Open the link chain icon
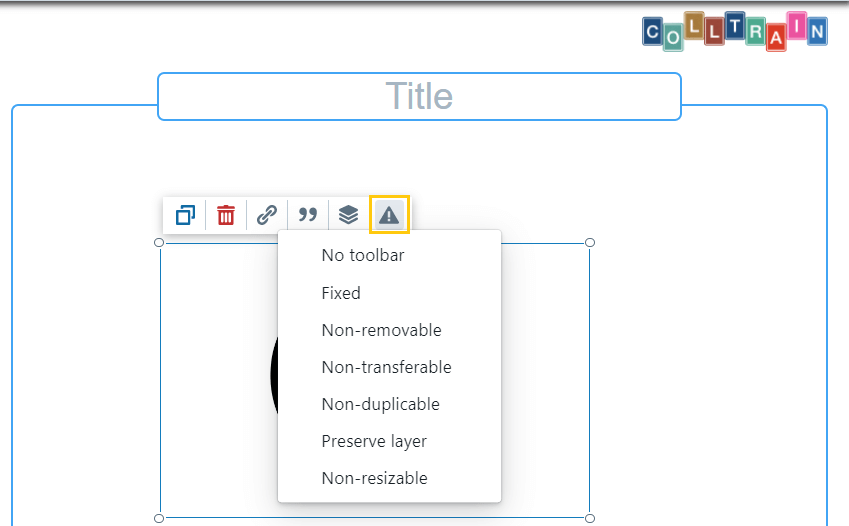The height and width of the screenshot is (526, 849). [267, 215]
